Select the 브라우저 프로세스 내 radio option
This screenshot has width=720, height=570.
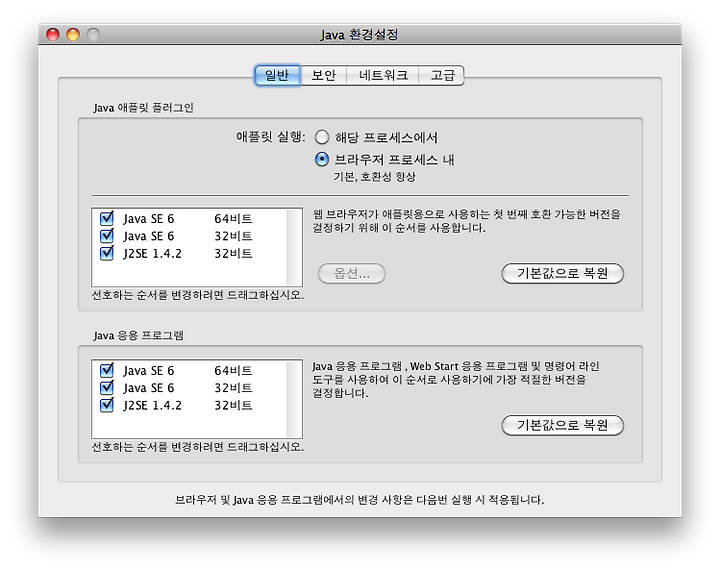pos(322,159)
